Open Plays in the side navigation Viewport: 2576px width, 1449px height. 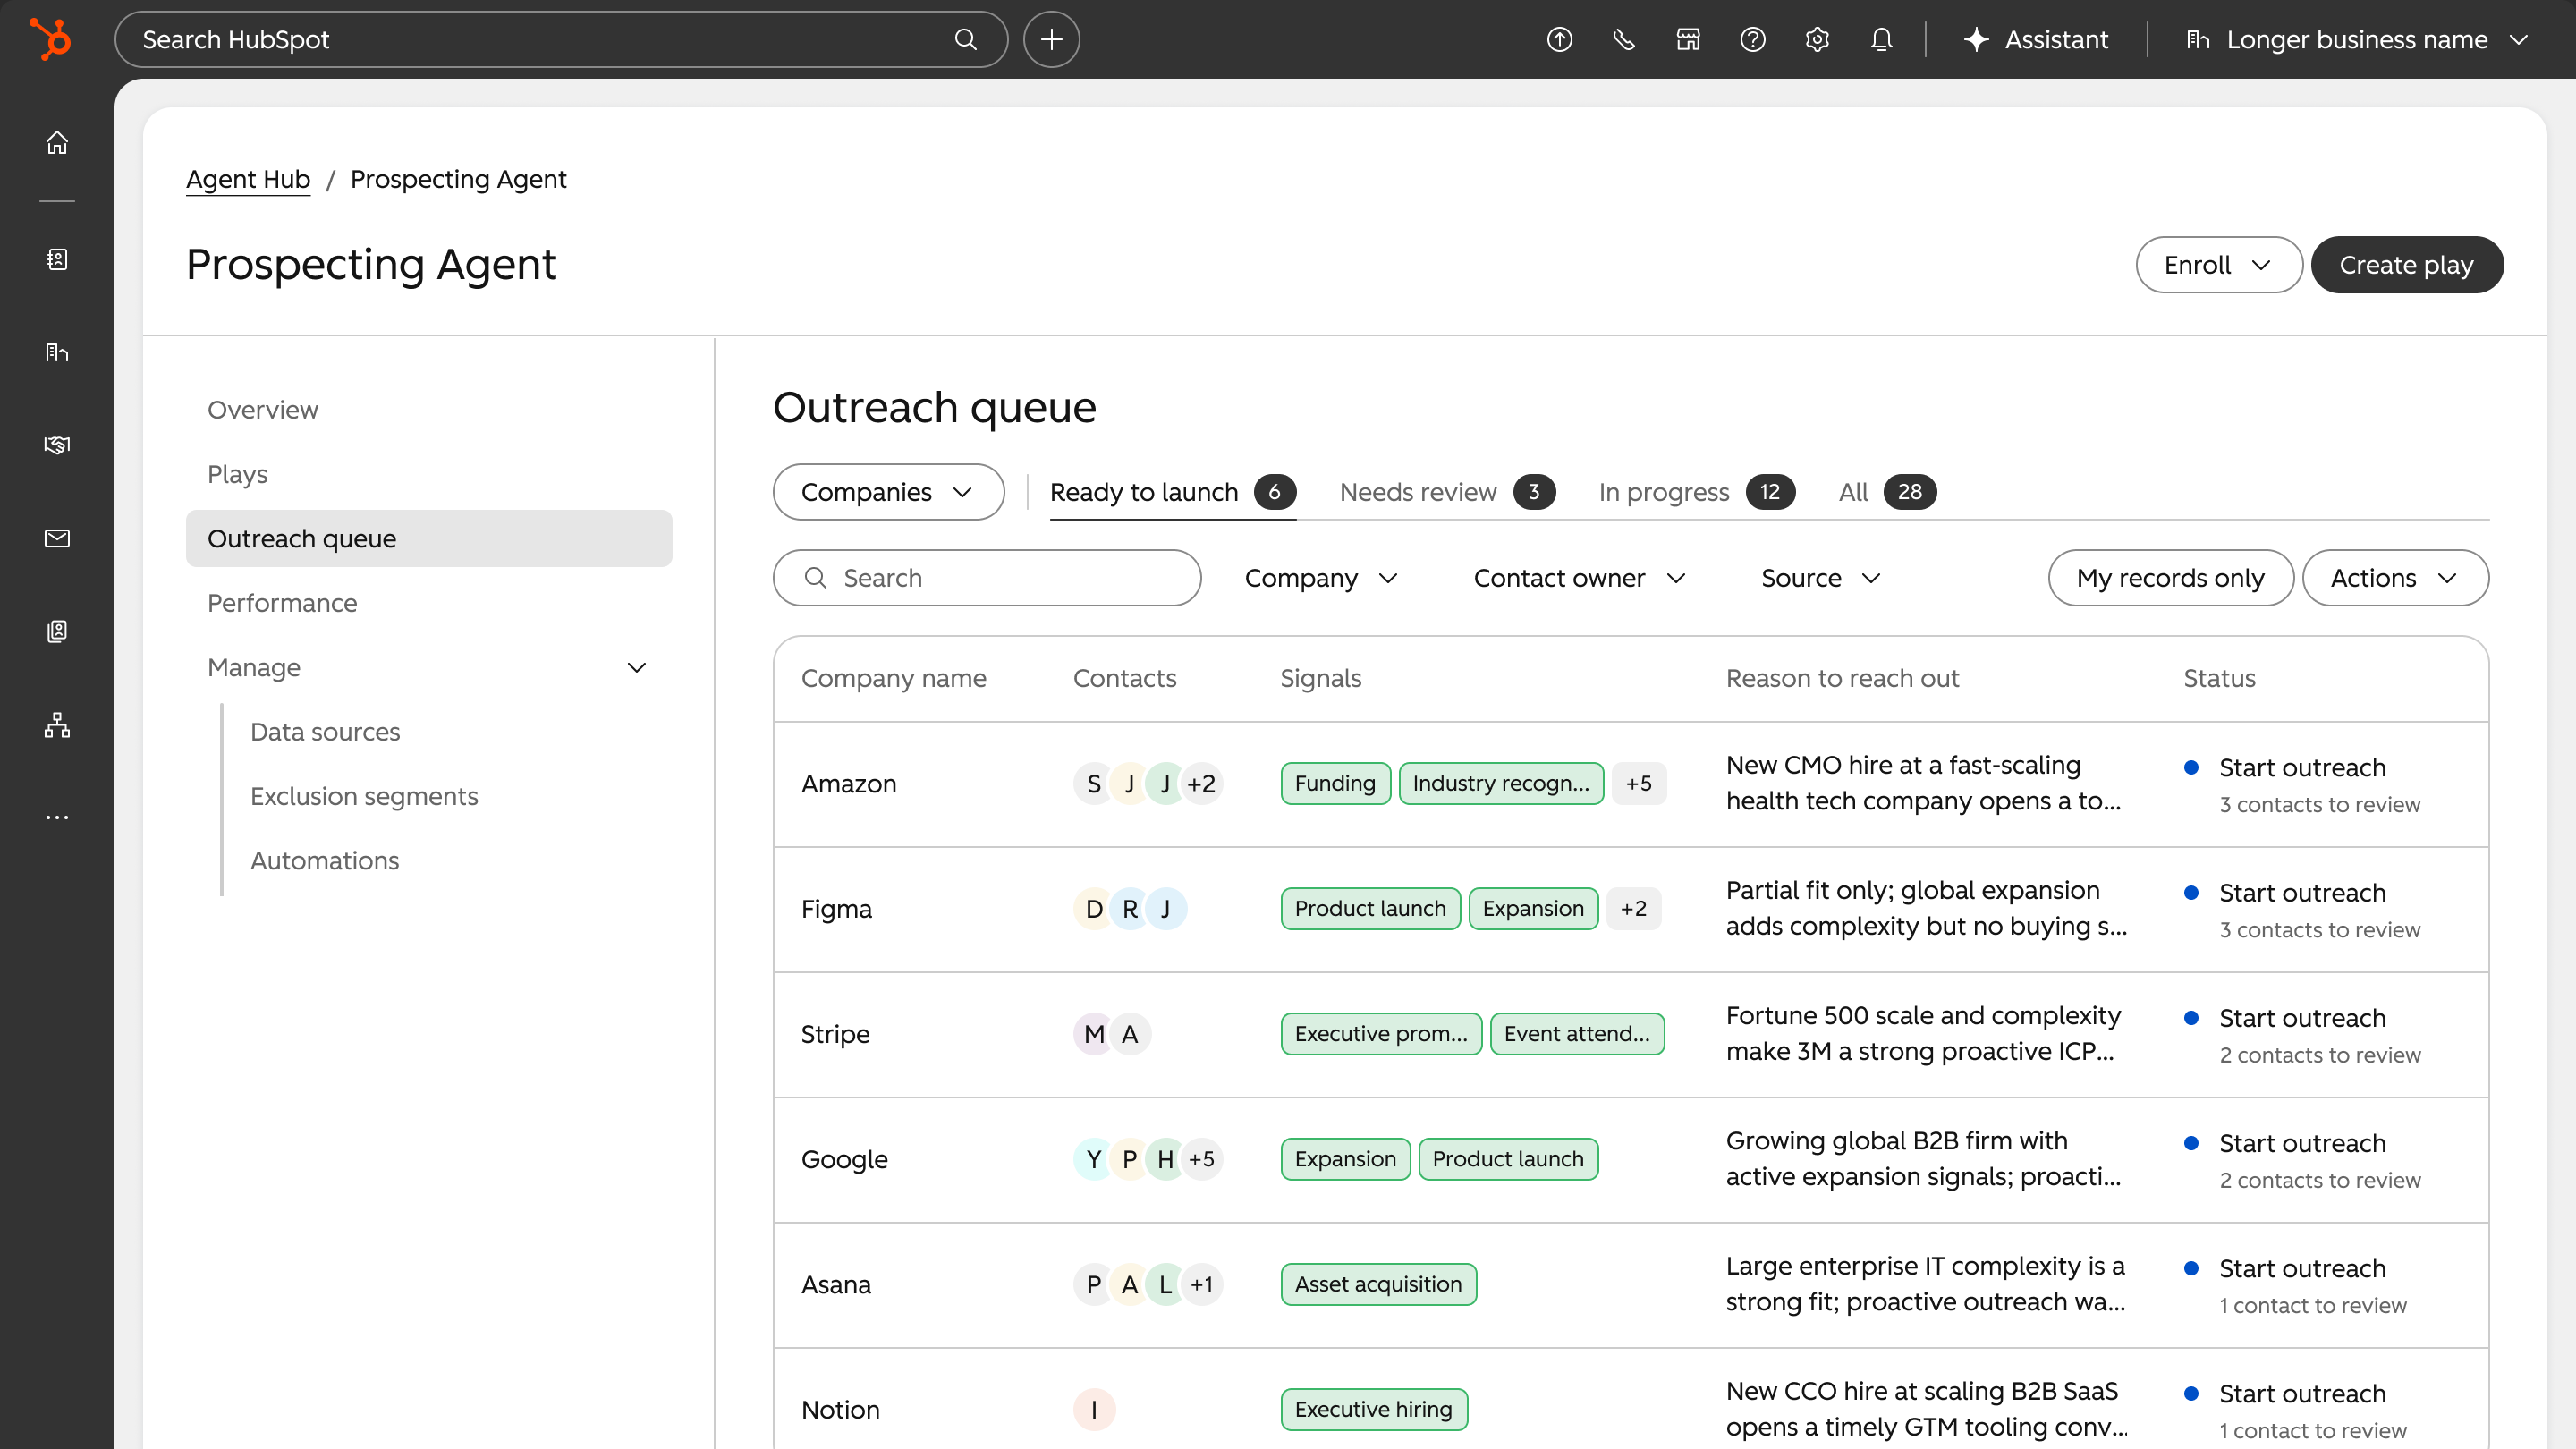click(429, 474)
